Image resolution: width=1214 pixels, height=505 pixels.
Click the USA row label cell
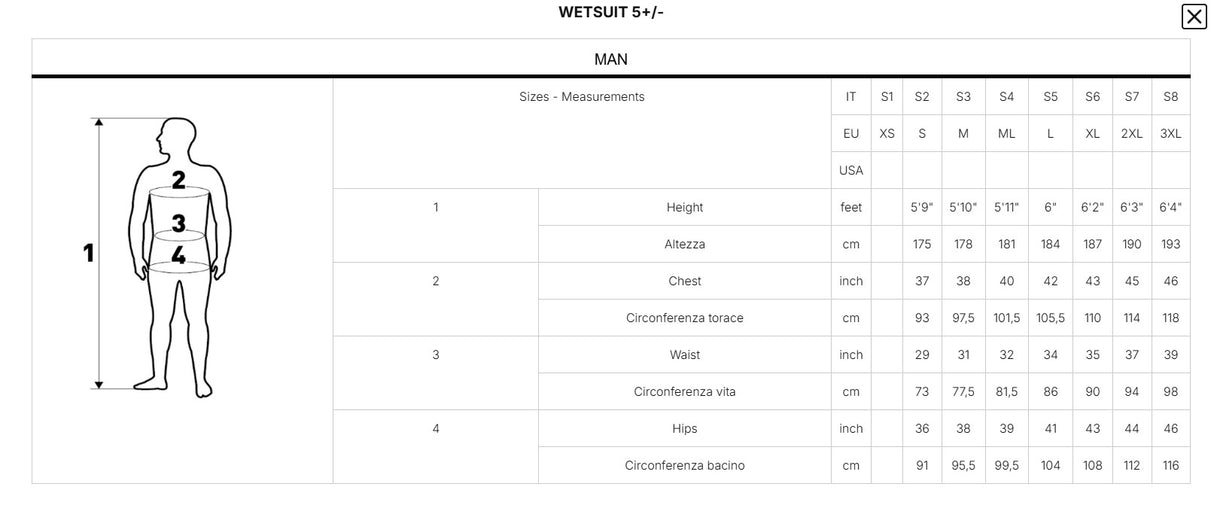coord(851,171)
